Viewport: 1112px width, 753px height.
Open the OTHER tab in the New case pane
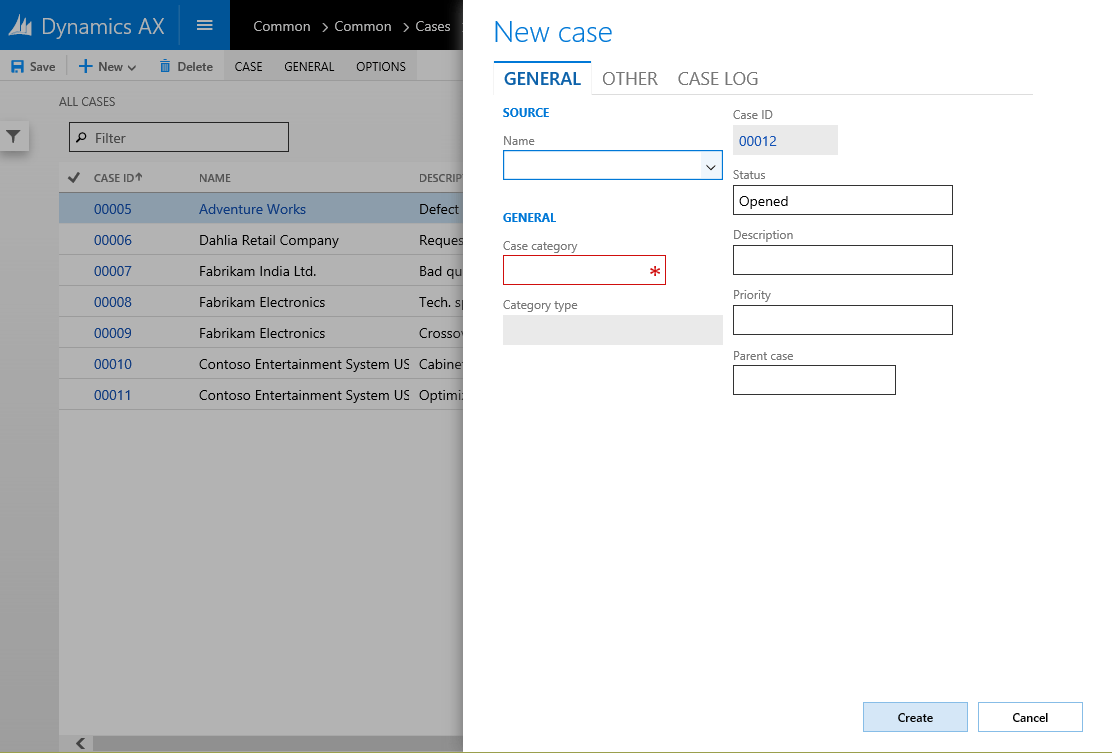pos(630,78)
